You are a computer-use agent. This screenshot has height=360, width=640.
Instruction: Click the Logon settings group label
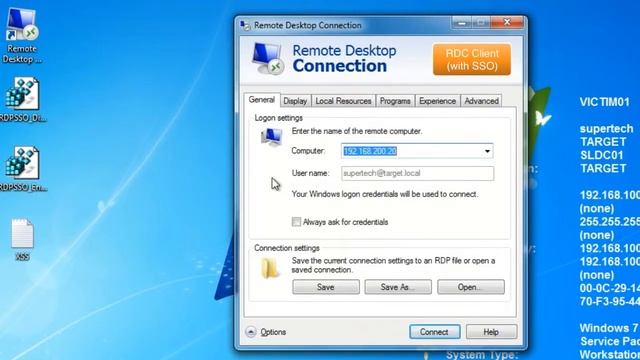pyautogui.click(x=279, y=118)
